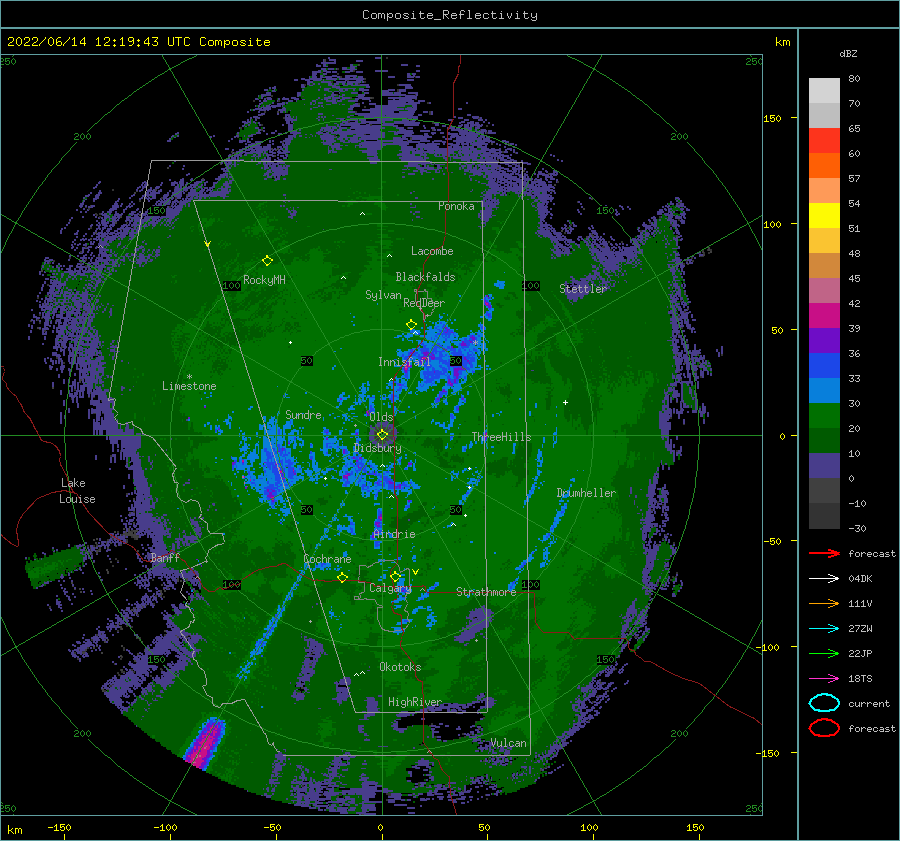Click the RockyMH label
The height and width of the screenshot is (841, 900).
pos(264,280)
